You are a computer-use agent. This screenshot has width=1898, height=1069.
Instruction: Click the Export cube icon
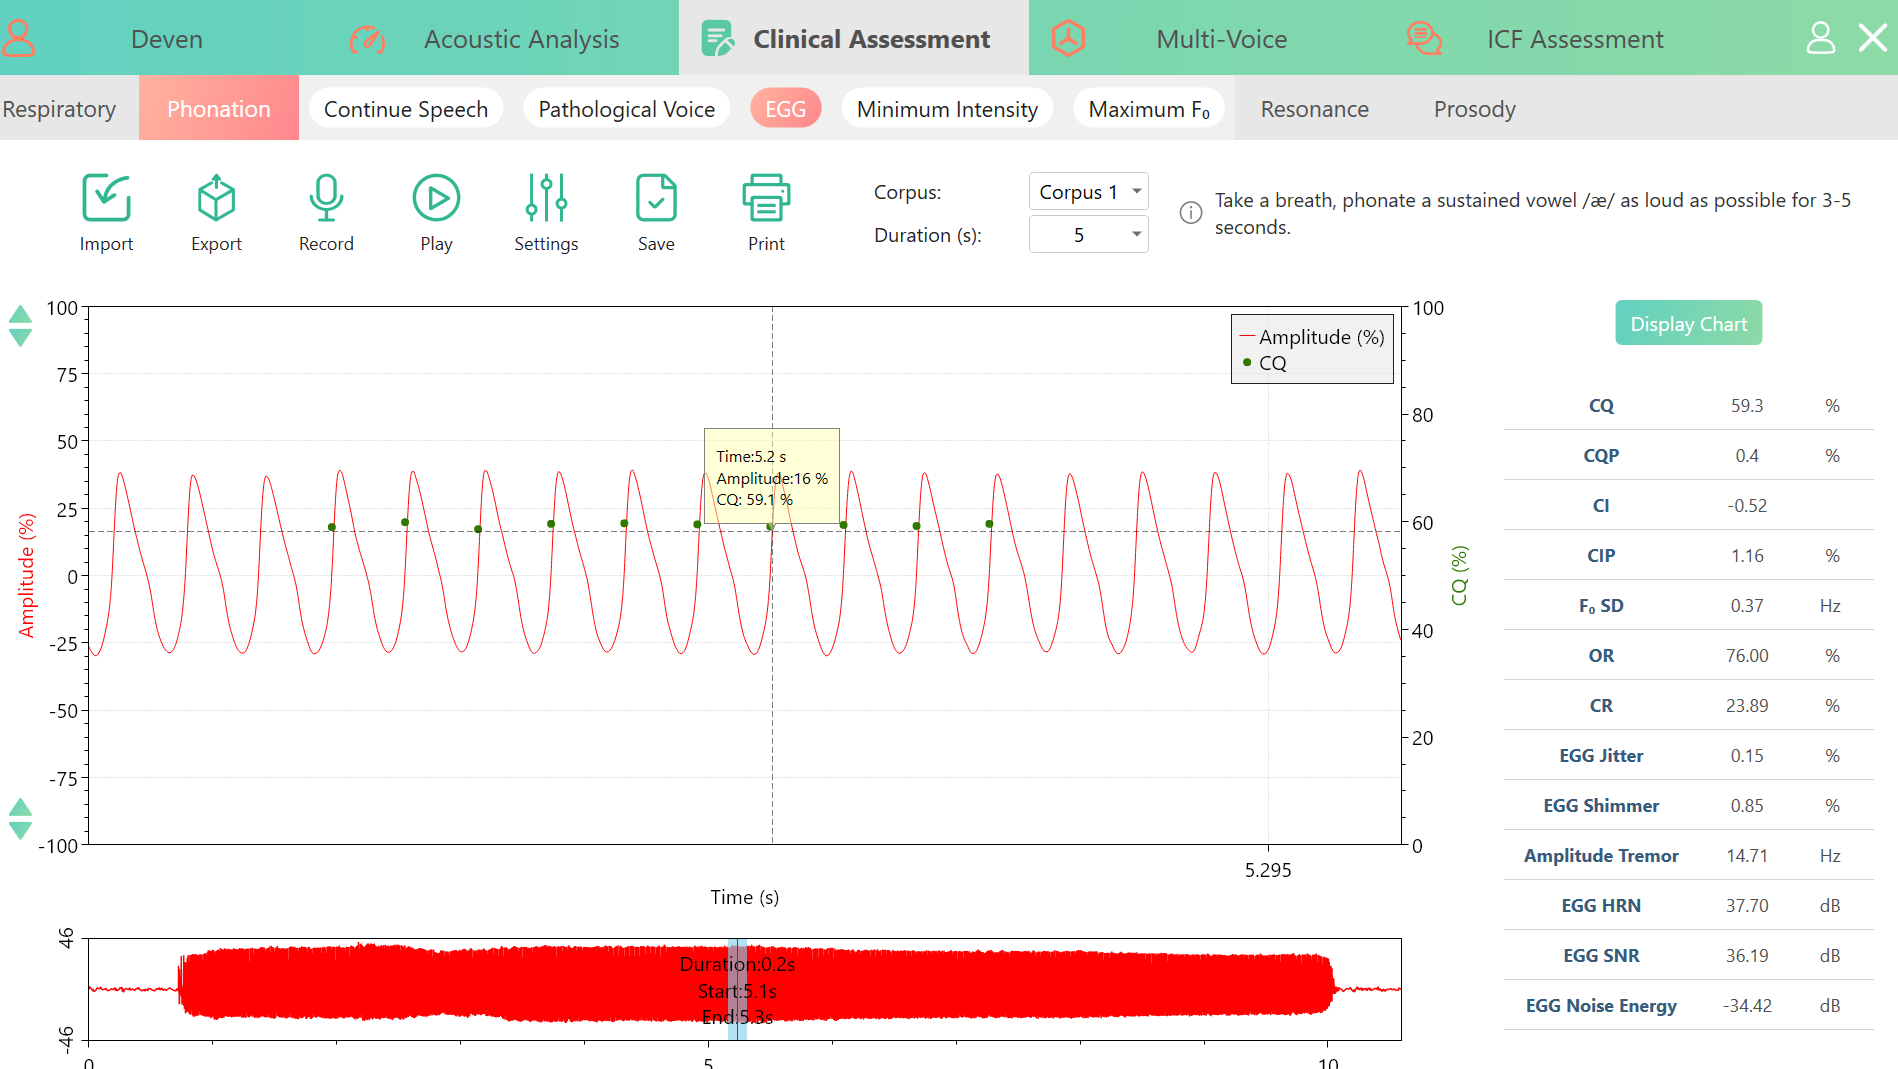(x=216, y=198)
